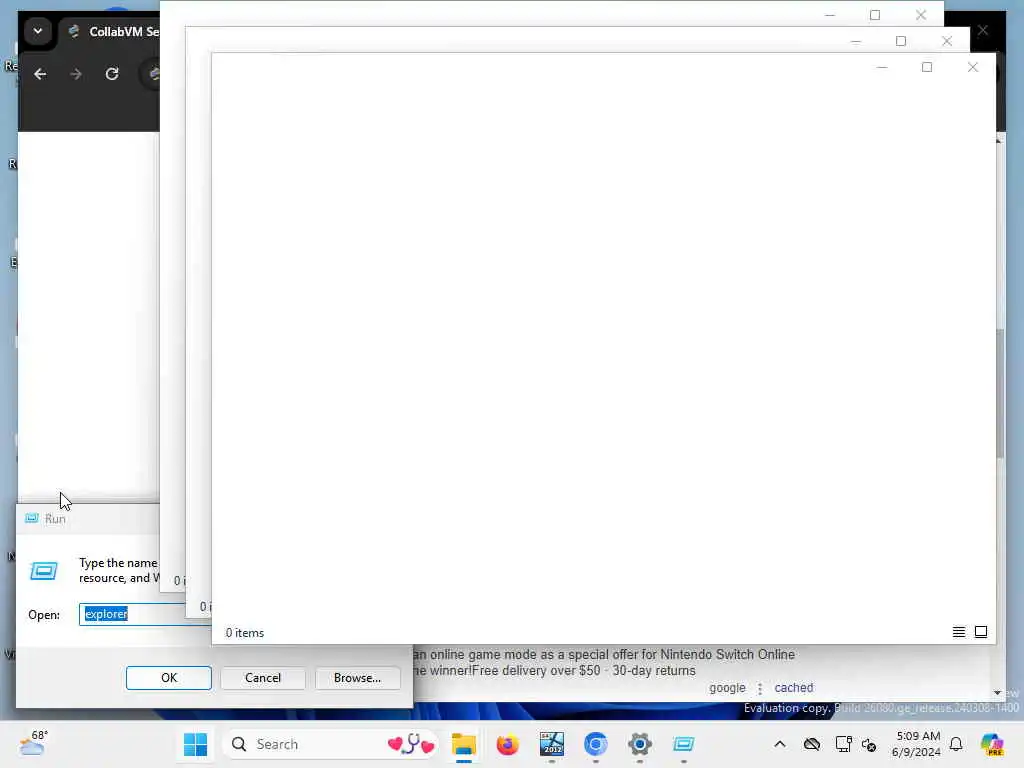
Task: Show hidden system tray icons
Action: (780, 744)
